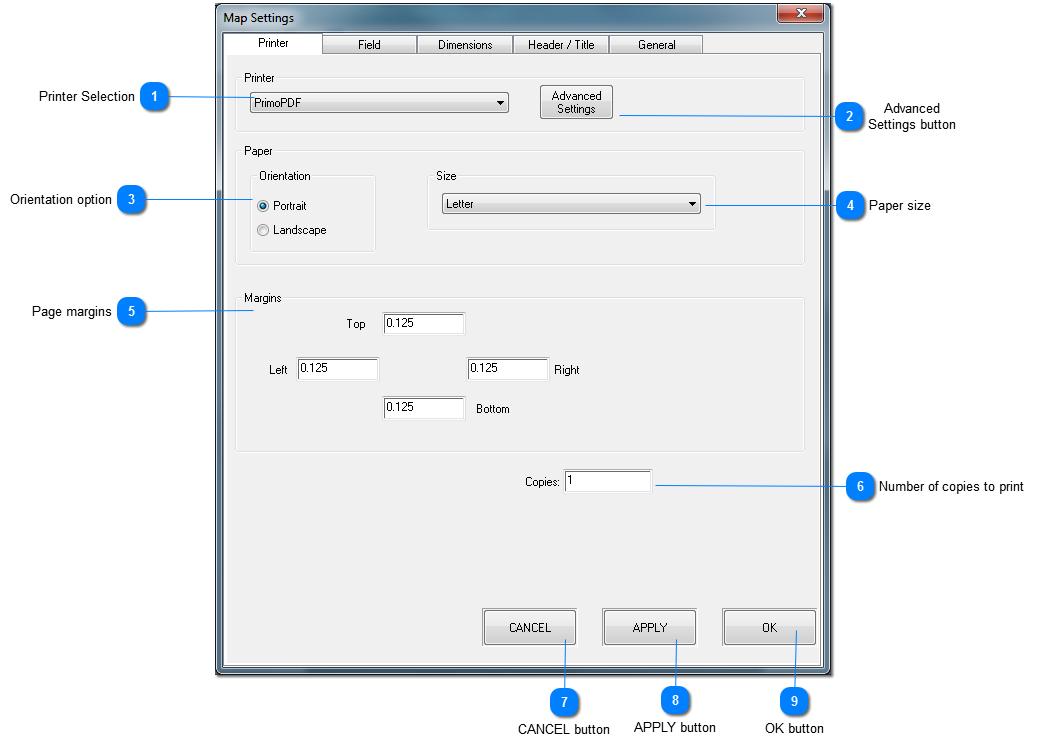This screenshot has width=1038, height=751.
Task: Close the Map Settings dialog window
Action: (800, 14)
